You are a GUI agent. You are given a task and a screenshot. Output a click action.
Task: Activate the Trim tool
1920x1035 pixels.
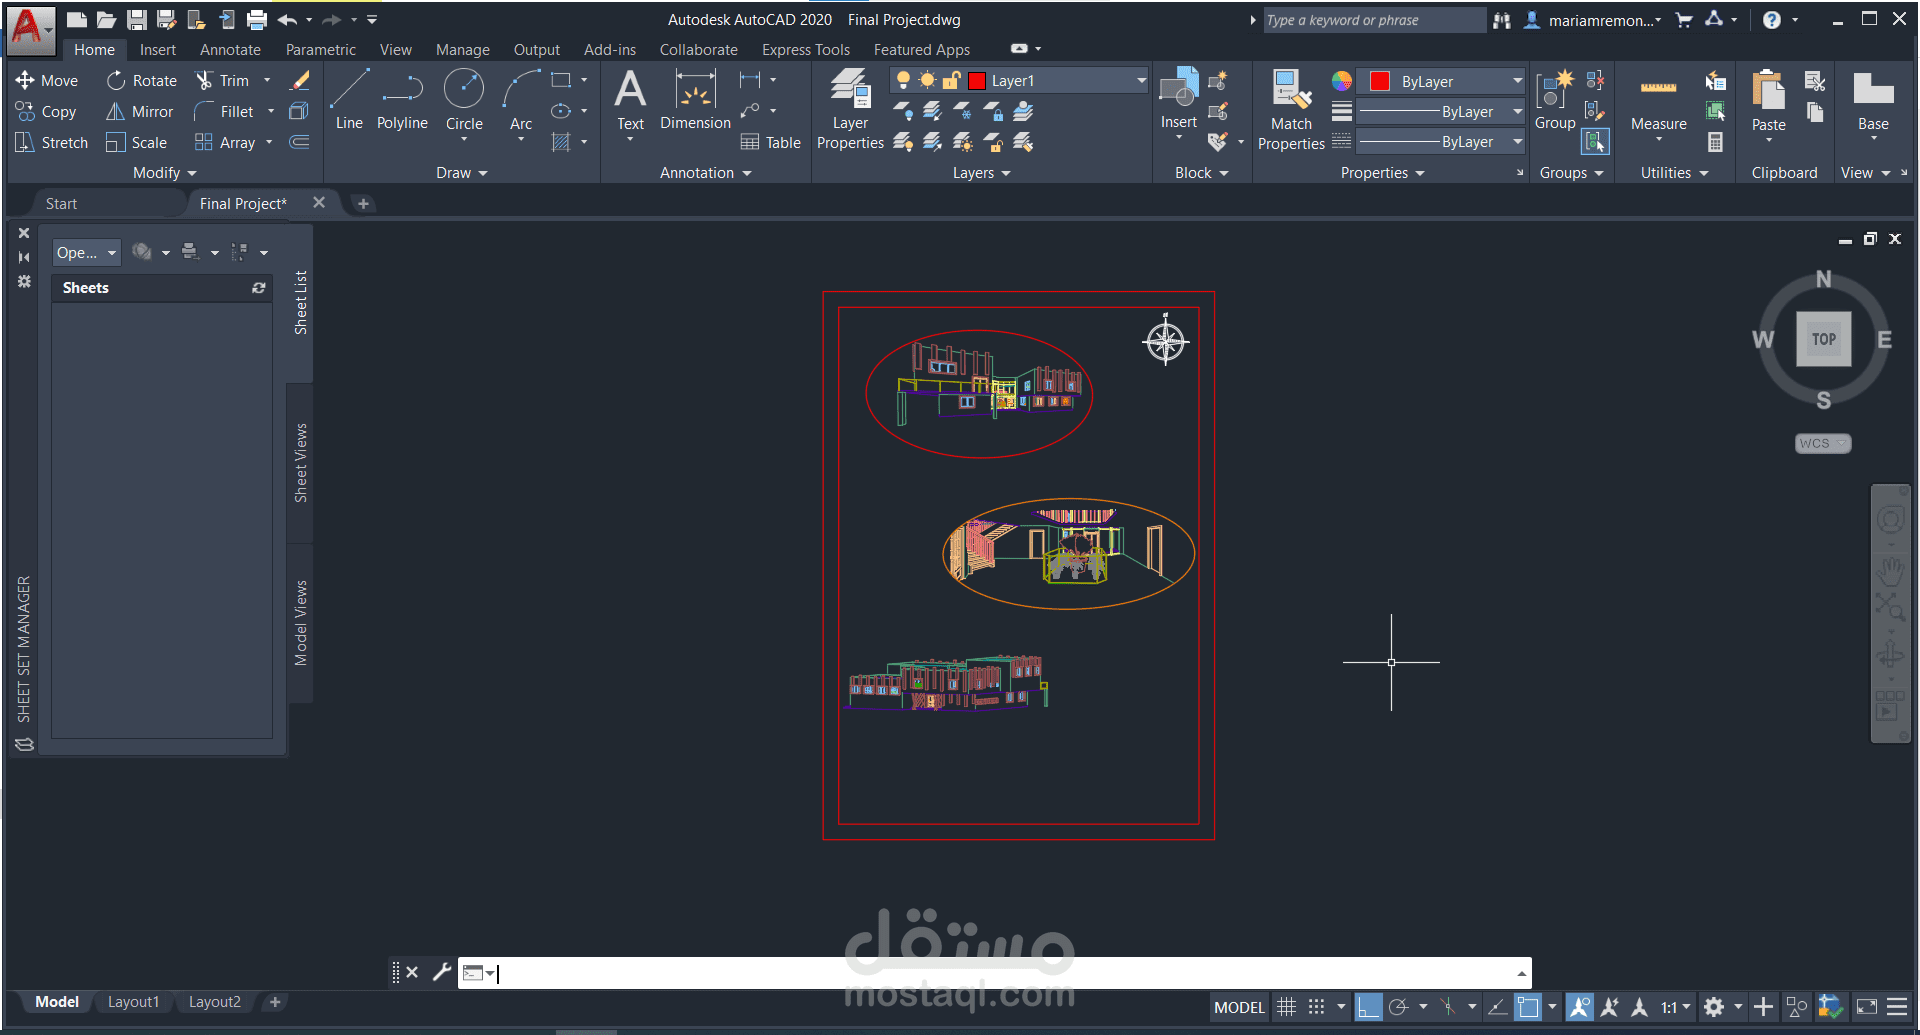coord(222,80)
